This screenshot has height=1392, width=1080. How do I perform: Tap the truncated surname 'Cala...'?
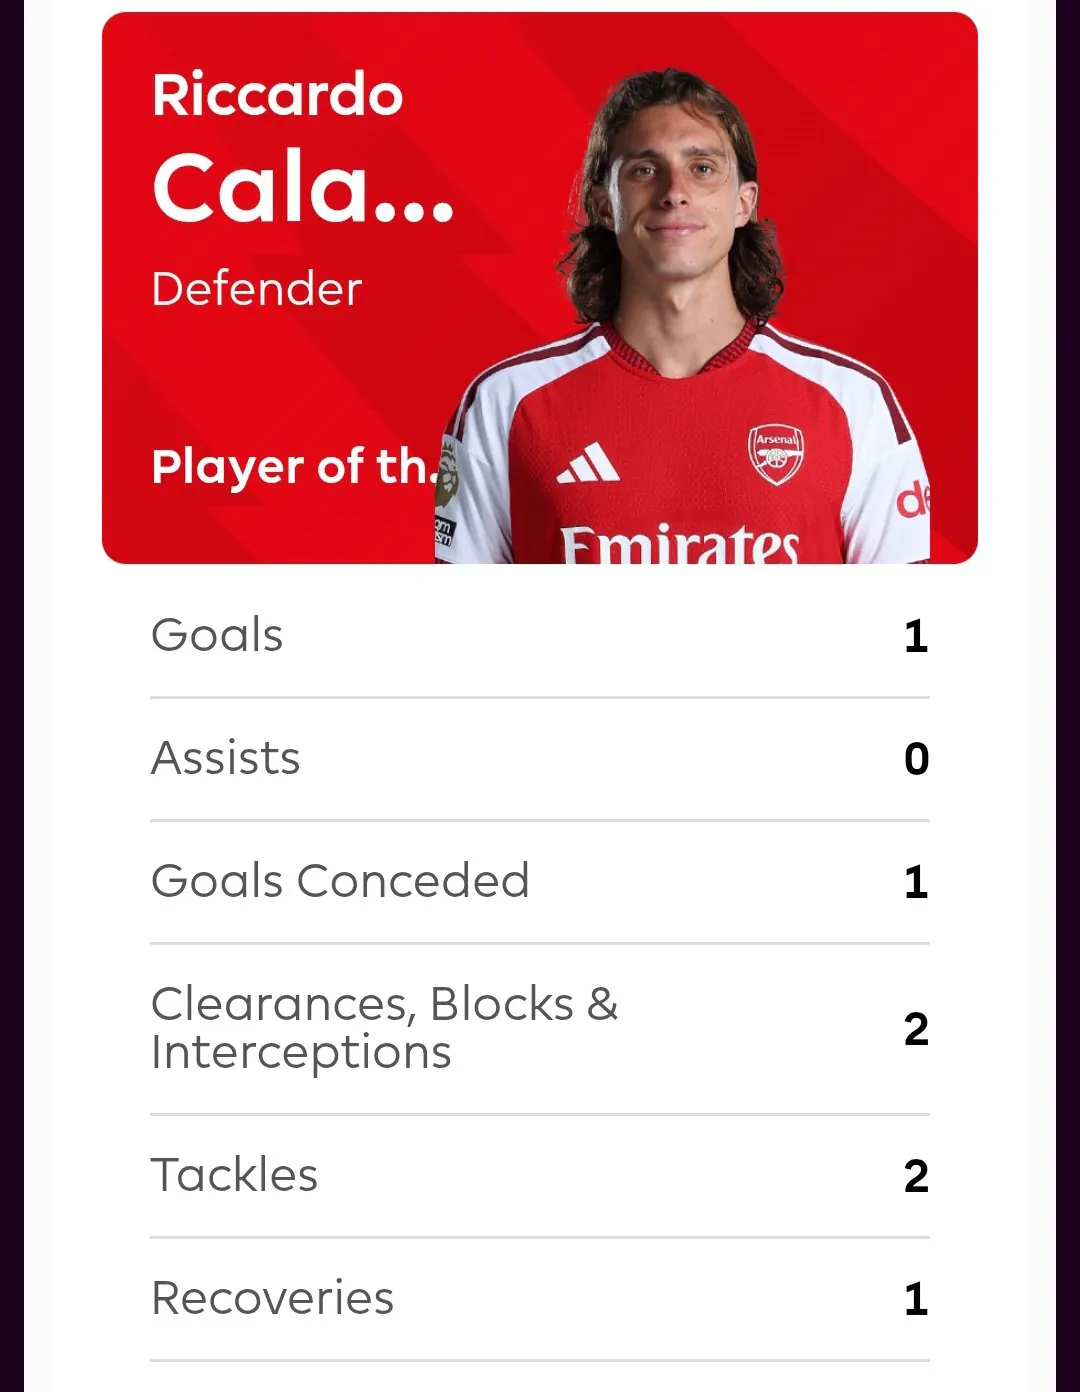303,188
